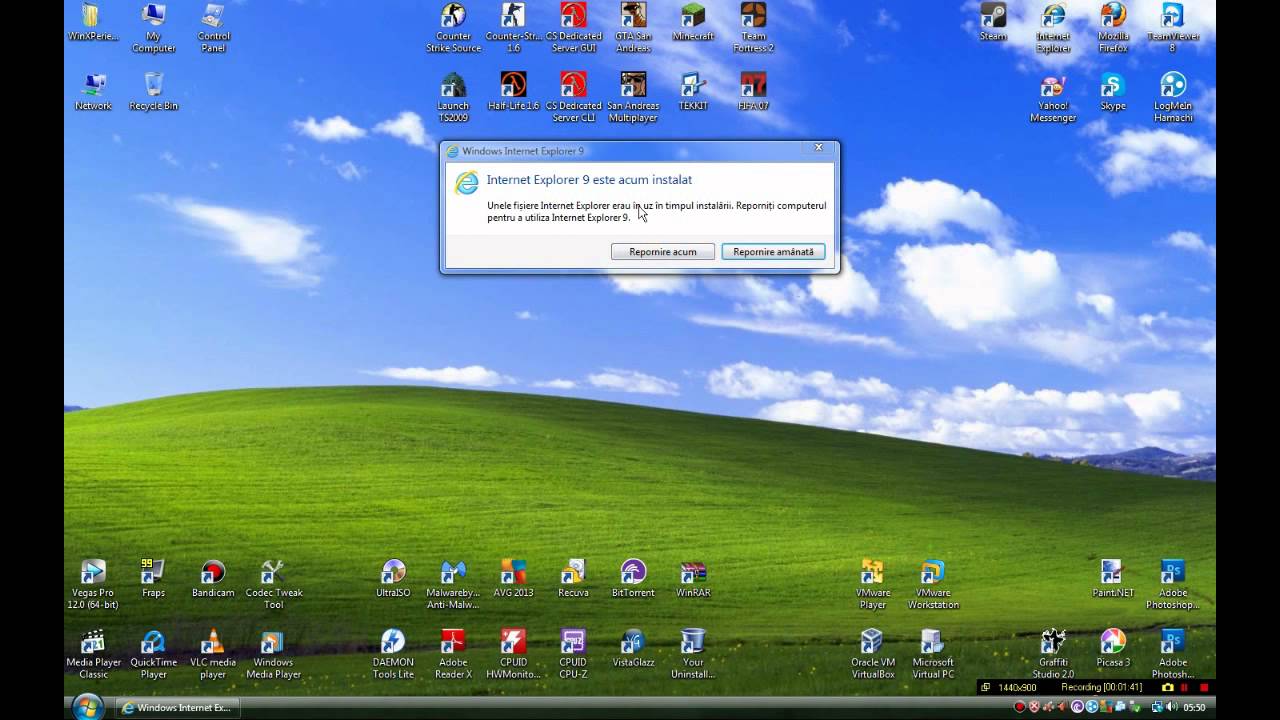Select the San Andreas Multiplayer icon
This screenshot has width=1280, height=720.
[x=633, y=97]
